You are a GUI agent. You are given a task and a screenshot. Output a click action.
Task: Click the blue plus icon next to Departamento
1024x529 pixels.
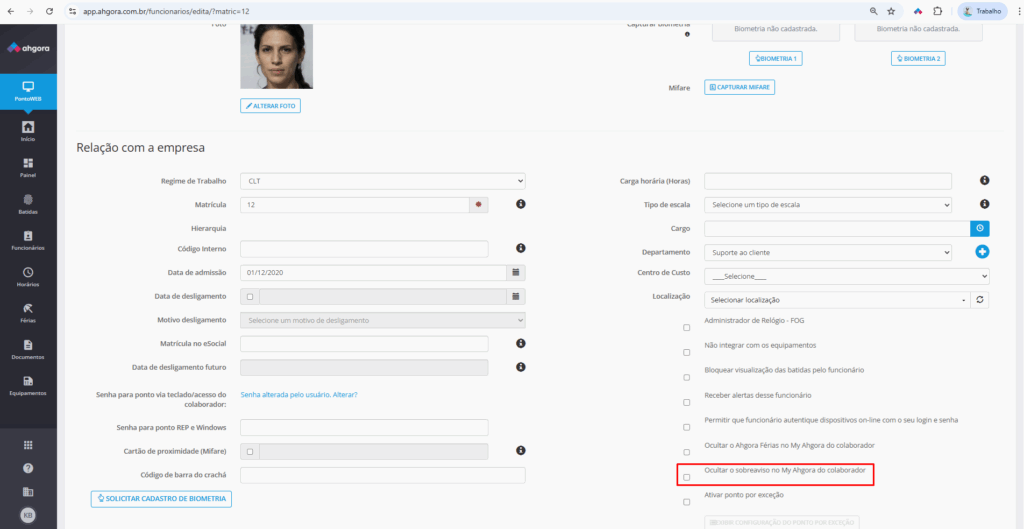tap(982, 252)
